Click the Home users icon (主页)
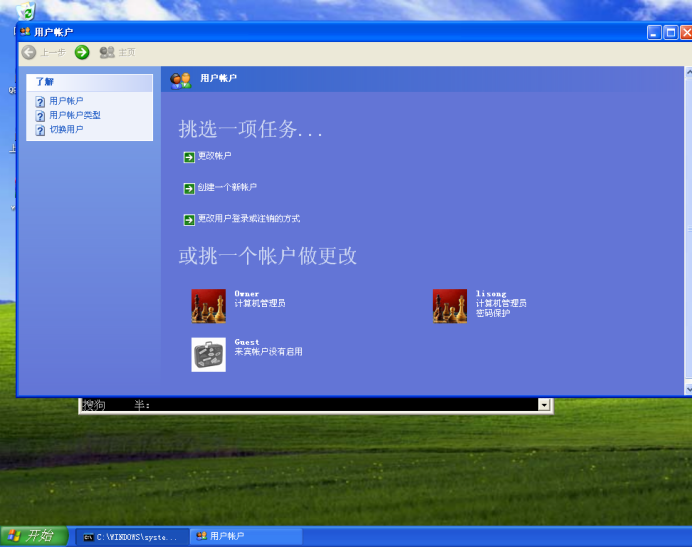The width and height of the screenshot is (693, 547). tap(107, 53)
